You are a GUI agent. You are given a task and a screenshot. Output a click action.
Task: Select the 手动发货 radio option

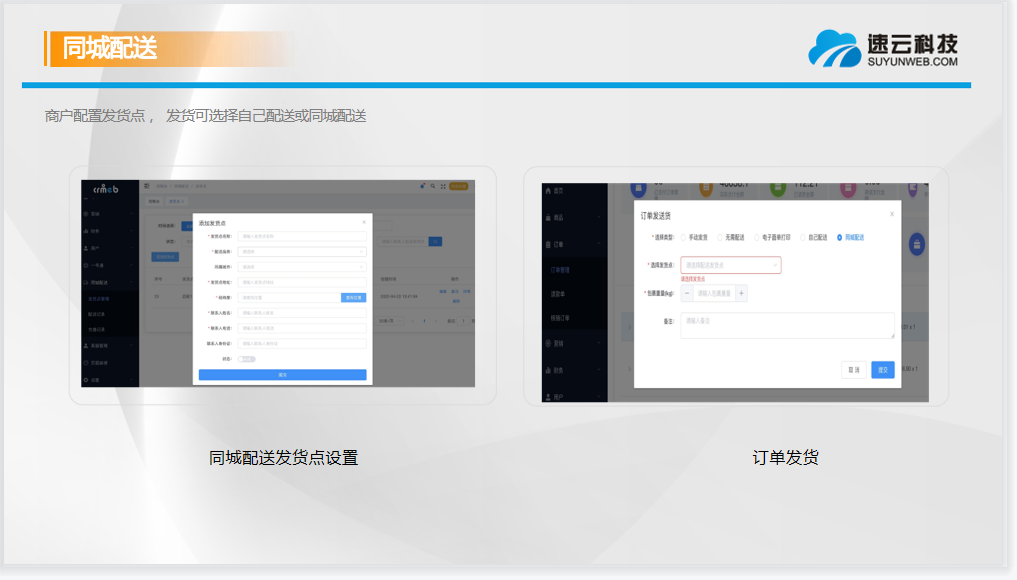[683, 238]
